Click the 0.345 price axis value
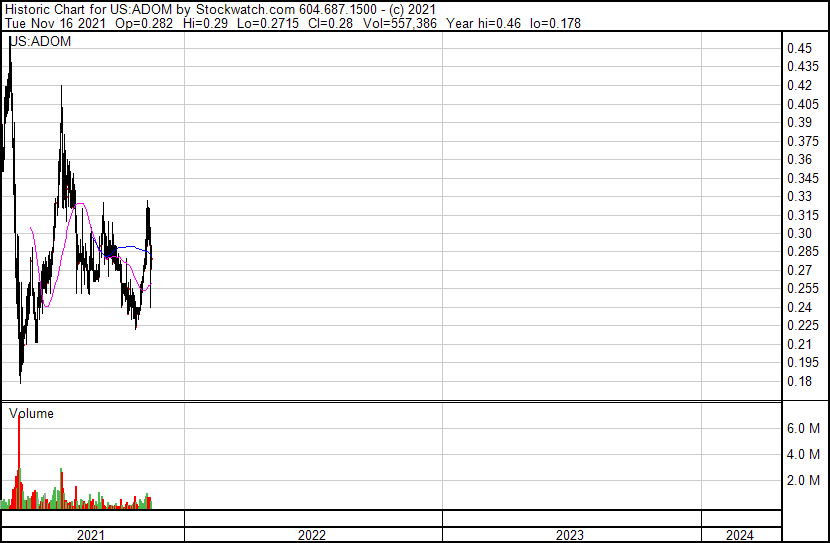This screenshot has height=543, width=830. pyautogui.click(x=803, y=178)
